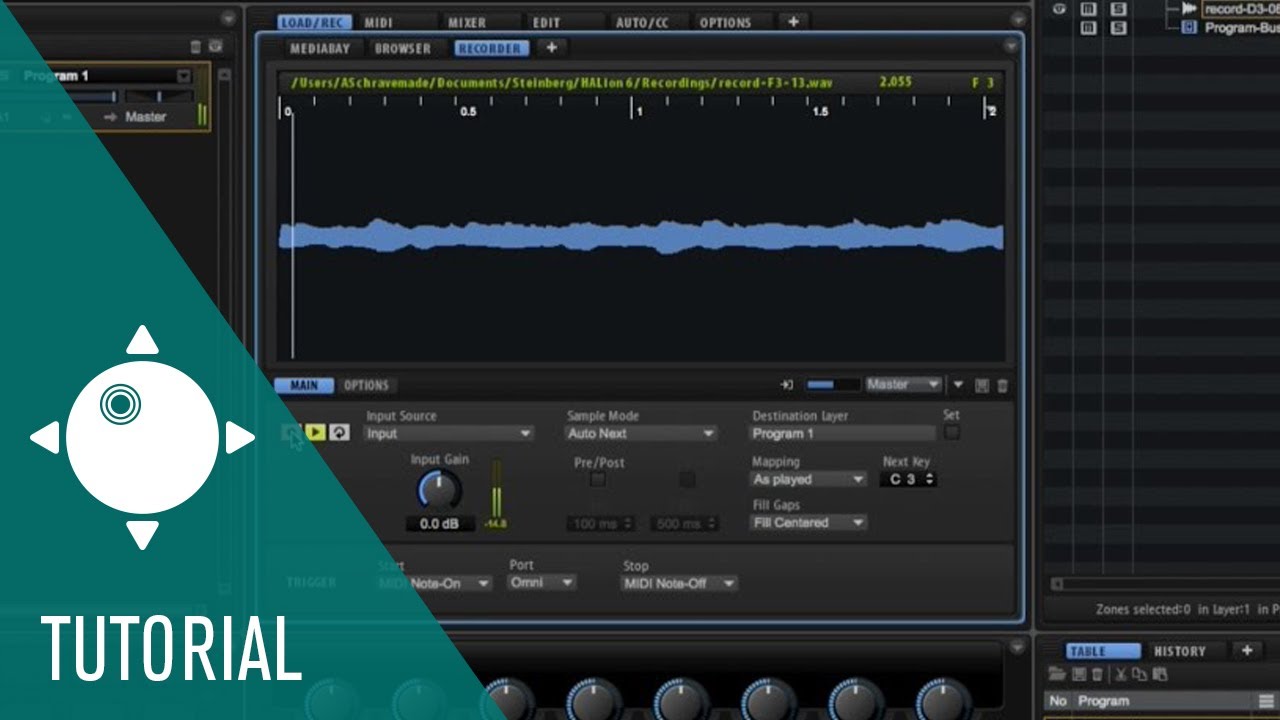The image size is (1280, 720).
Task: Open the Input Source dropdown
Action: pyautogui.click(x=449, y=434)
